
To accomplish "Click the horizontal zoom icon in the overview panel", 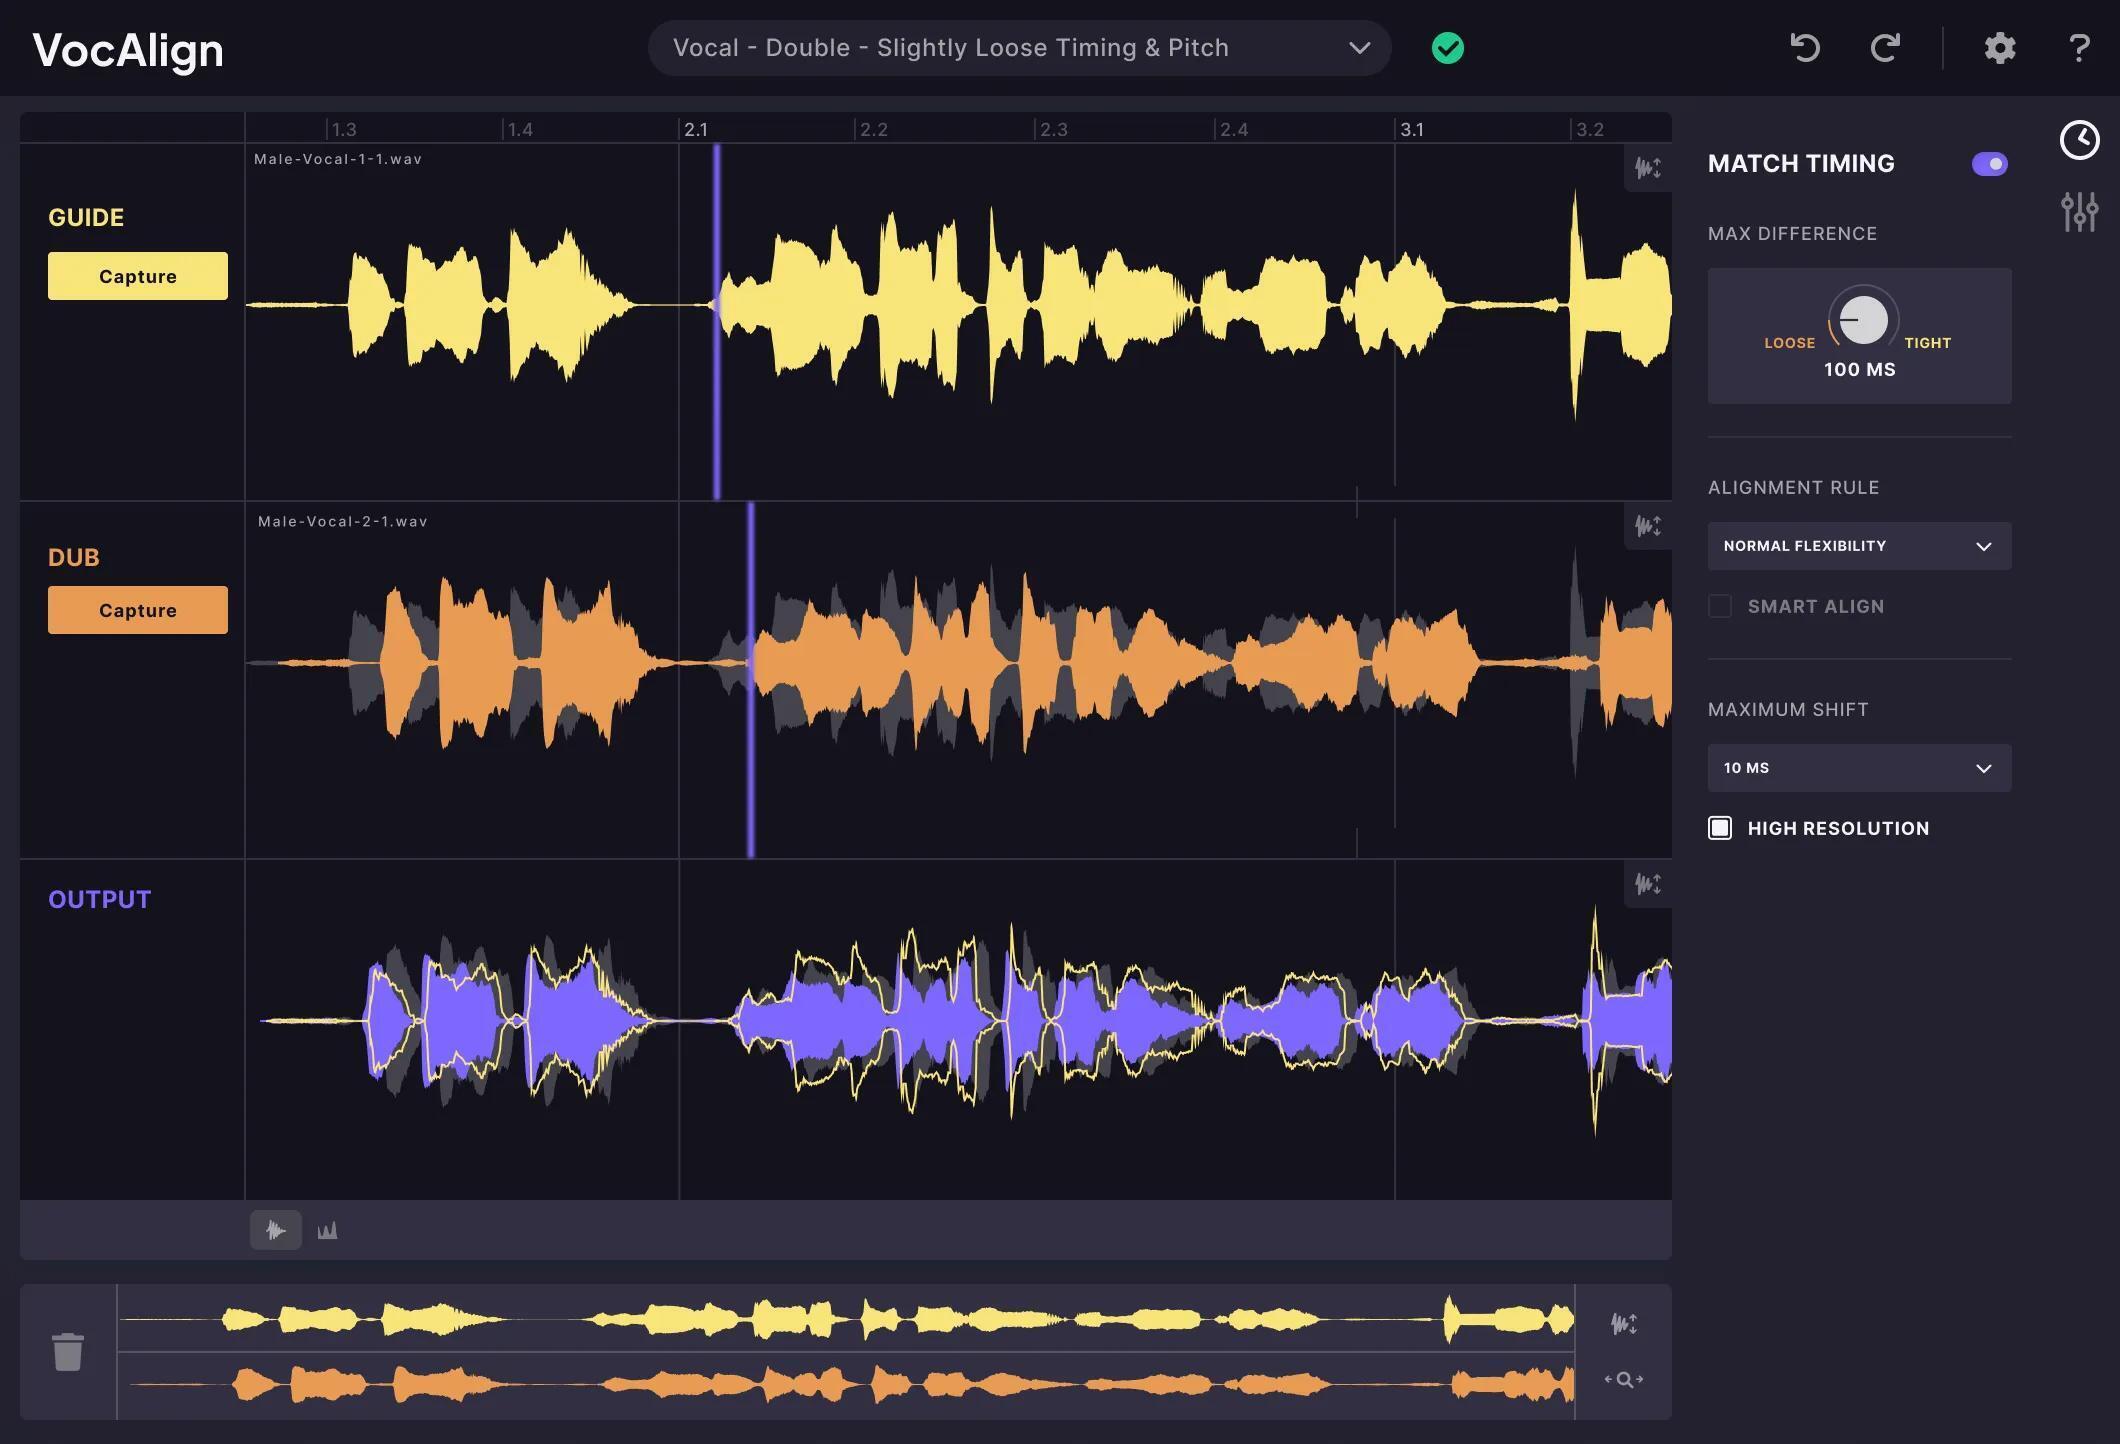I will [x=1625, y=1380].
